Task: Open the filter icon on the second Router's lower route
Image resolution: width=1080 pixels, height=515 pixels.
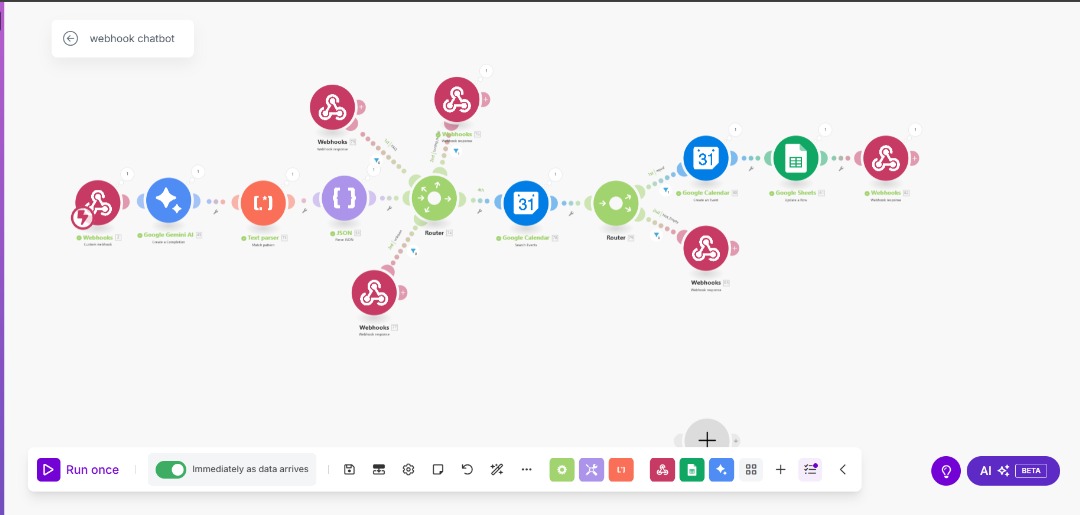Action: [656, 235]
